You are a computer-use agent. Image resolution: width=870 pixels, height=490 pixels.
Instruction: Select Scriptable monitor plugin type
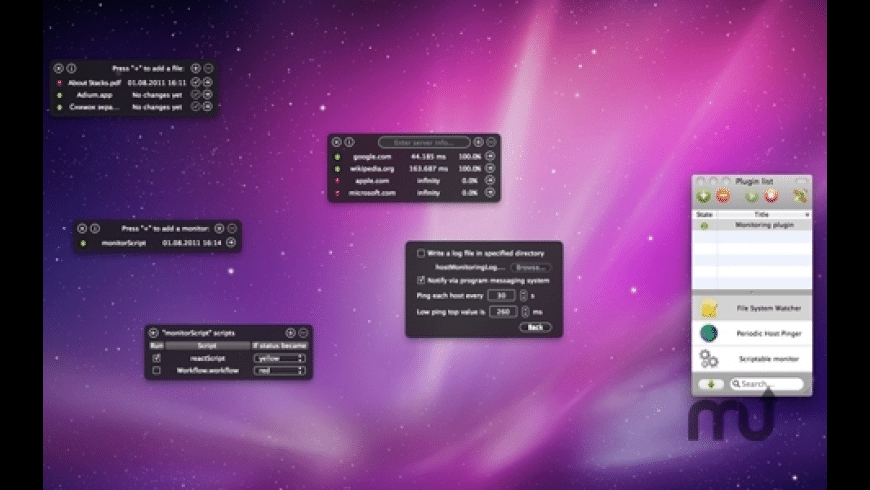752,359
